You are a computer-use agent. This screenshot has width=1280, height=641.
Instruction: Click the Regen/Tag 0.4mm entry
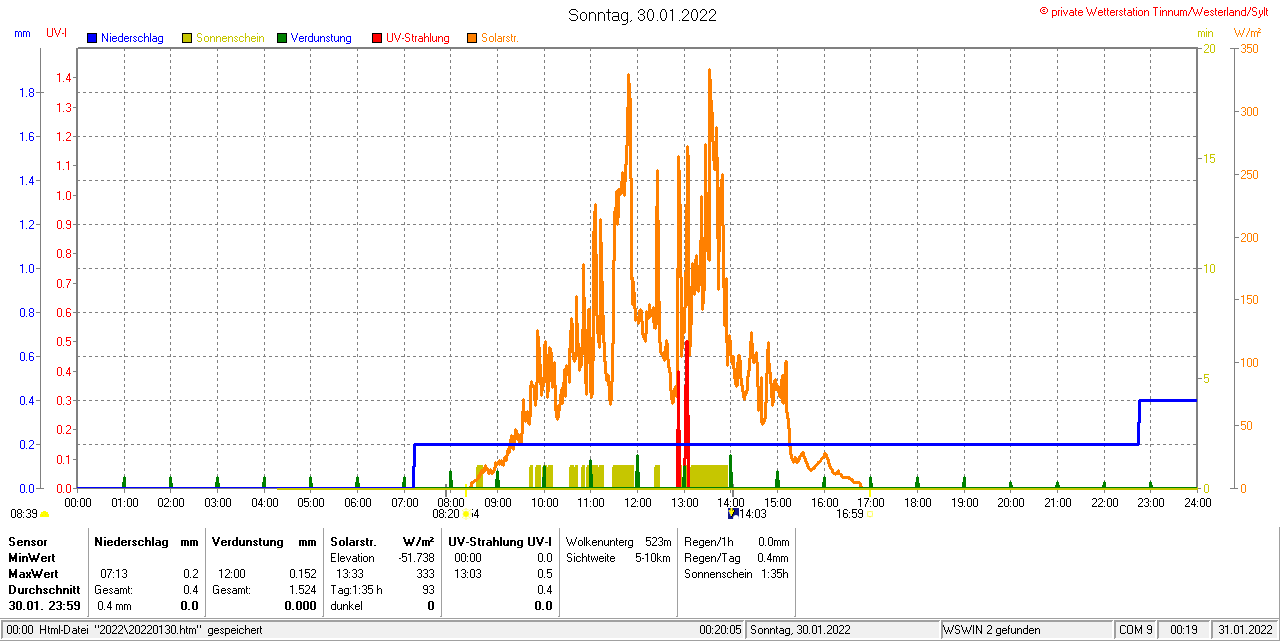pos(736,557)
